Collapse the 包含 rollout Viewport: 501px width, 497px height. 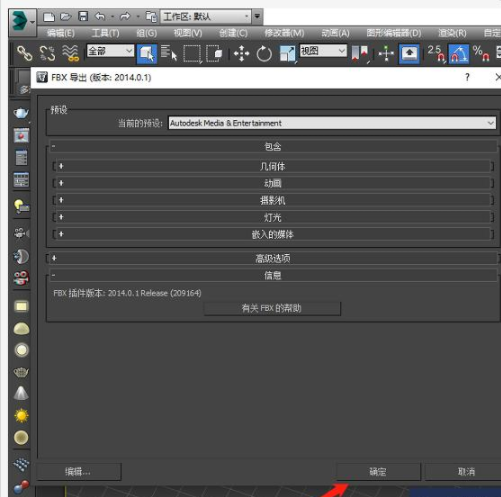(x=273, y=146)
